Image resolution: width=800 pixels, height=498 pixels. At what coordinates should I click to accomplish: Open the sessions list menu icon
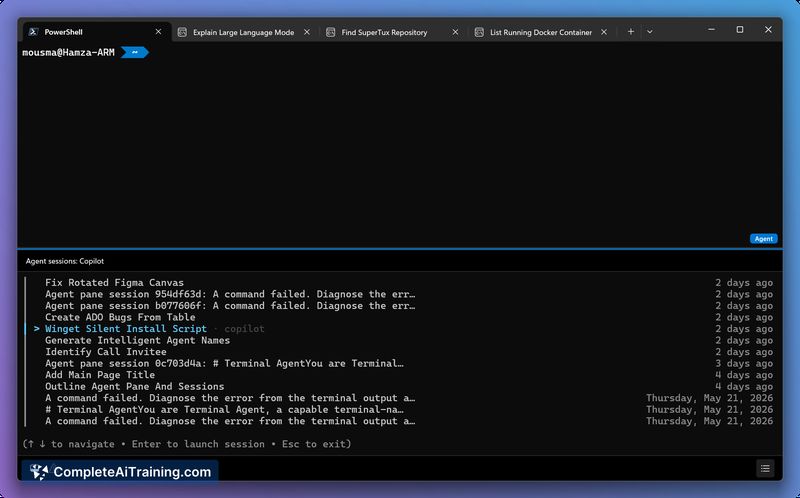tap(765, 468)
